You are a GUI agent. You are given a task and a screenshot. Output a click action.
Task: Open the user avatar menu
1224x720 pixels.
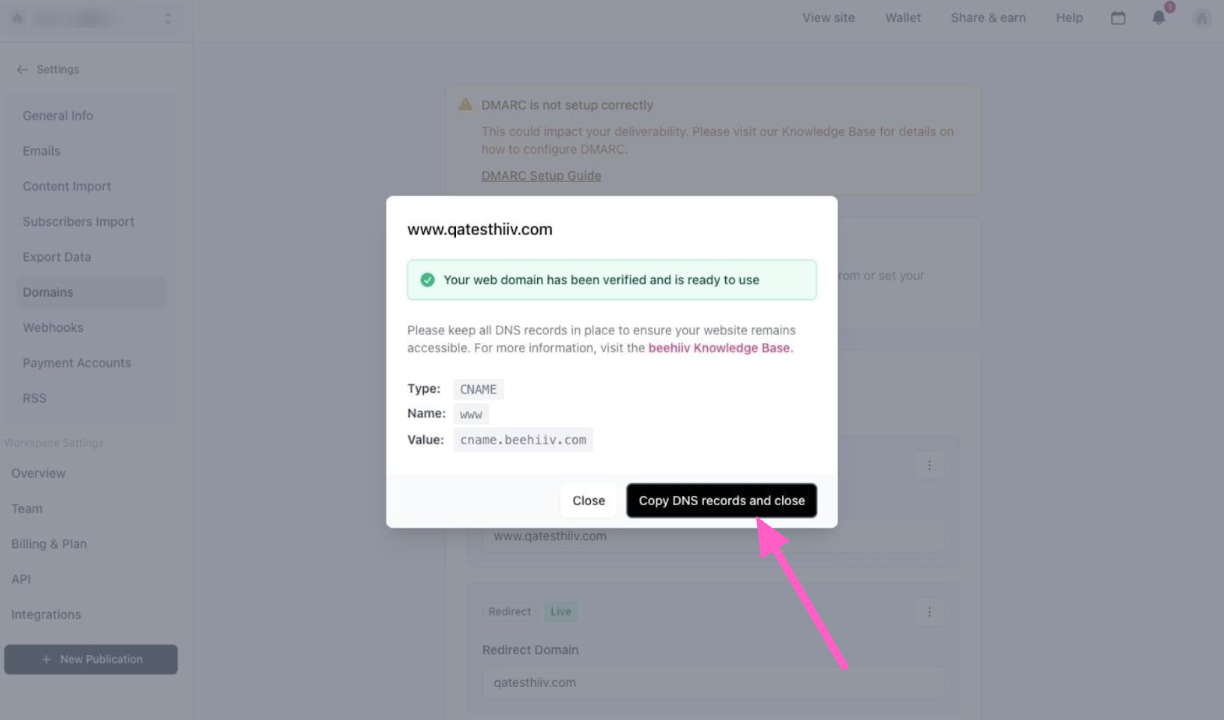point(1202,18)
